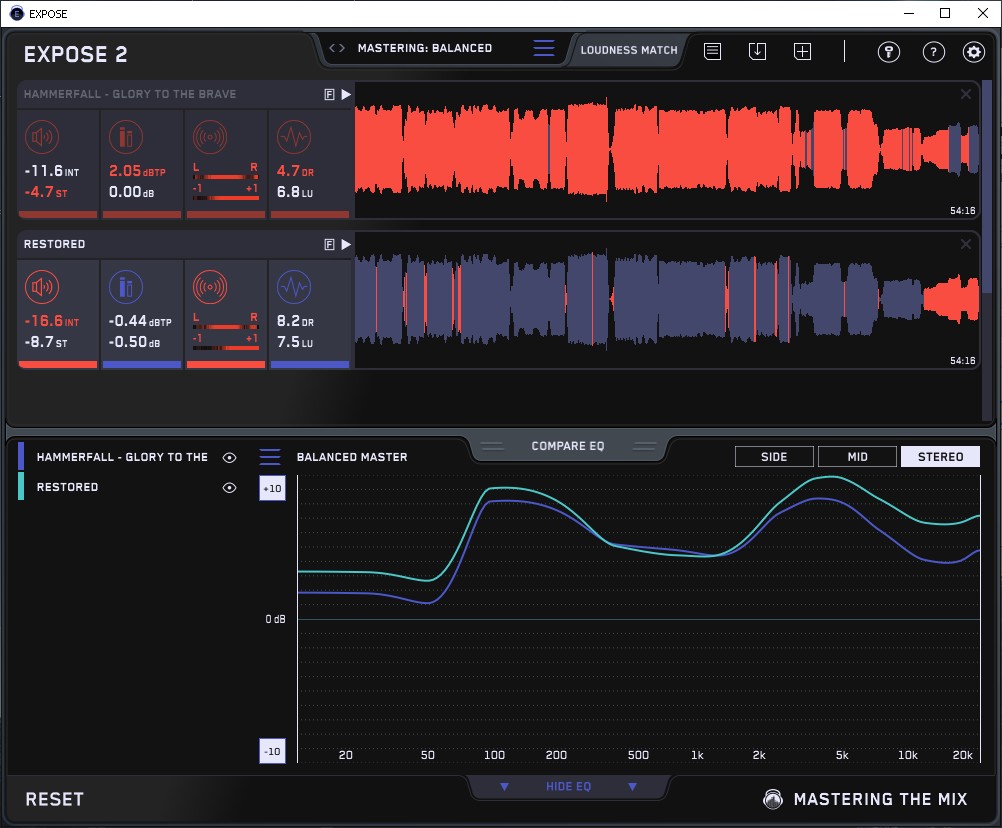1002x828 pixels.
Task: Collapse the EQ panel with Hide EQ
Action: pyautogui.click(x=568, y=787)
